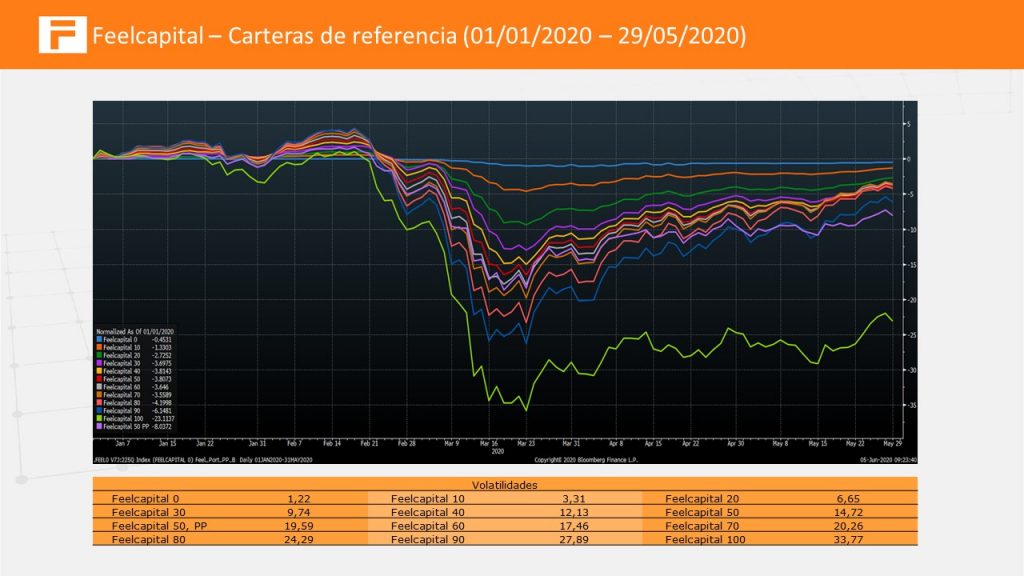Click the Feelcapital 0 cell in volatility table
Viewport: 1024px width, 576px height.
[x=145, y=498]
